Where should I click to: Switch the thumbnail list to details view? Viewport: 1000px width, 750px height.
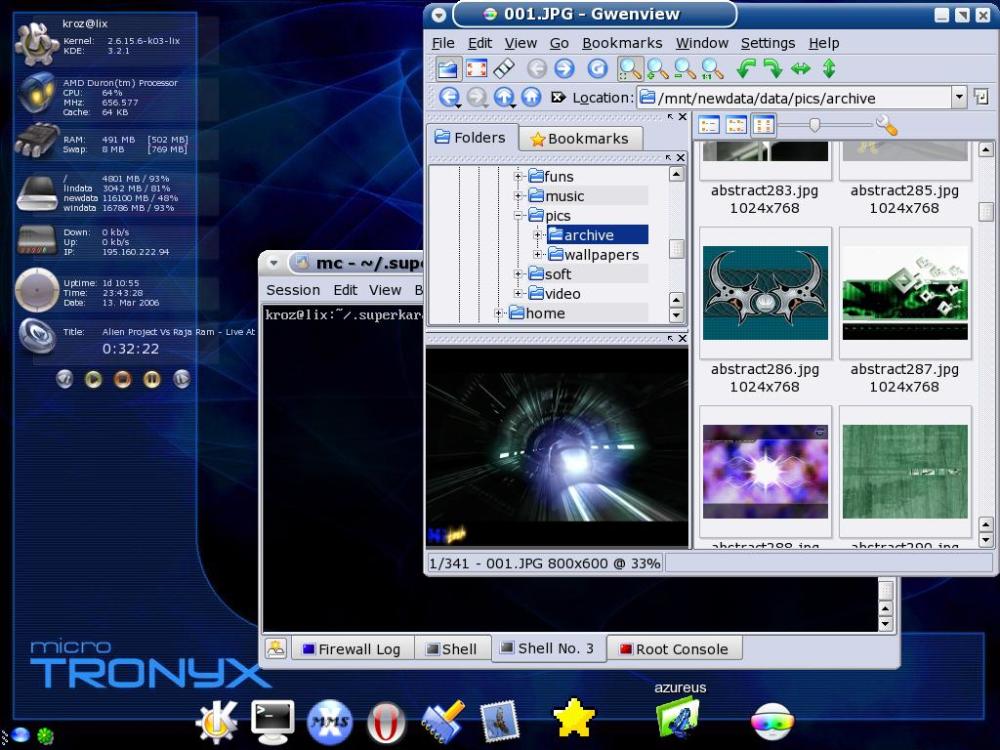(709, 125)
